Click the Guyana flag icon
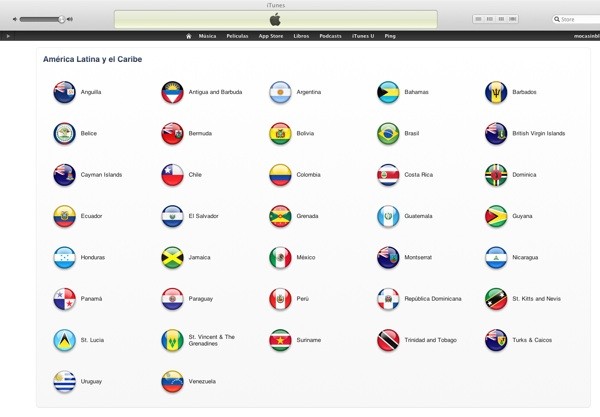The image size is (600, 417). point(496,216)
